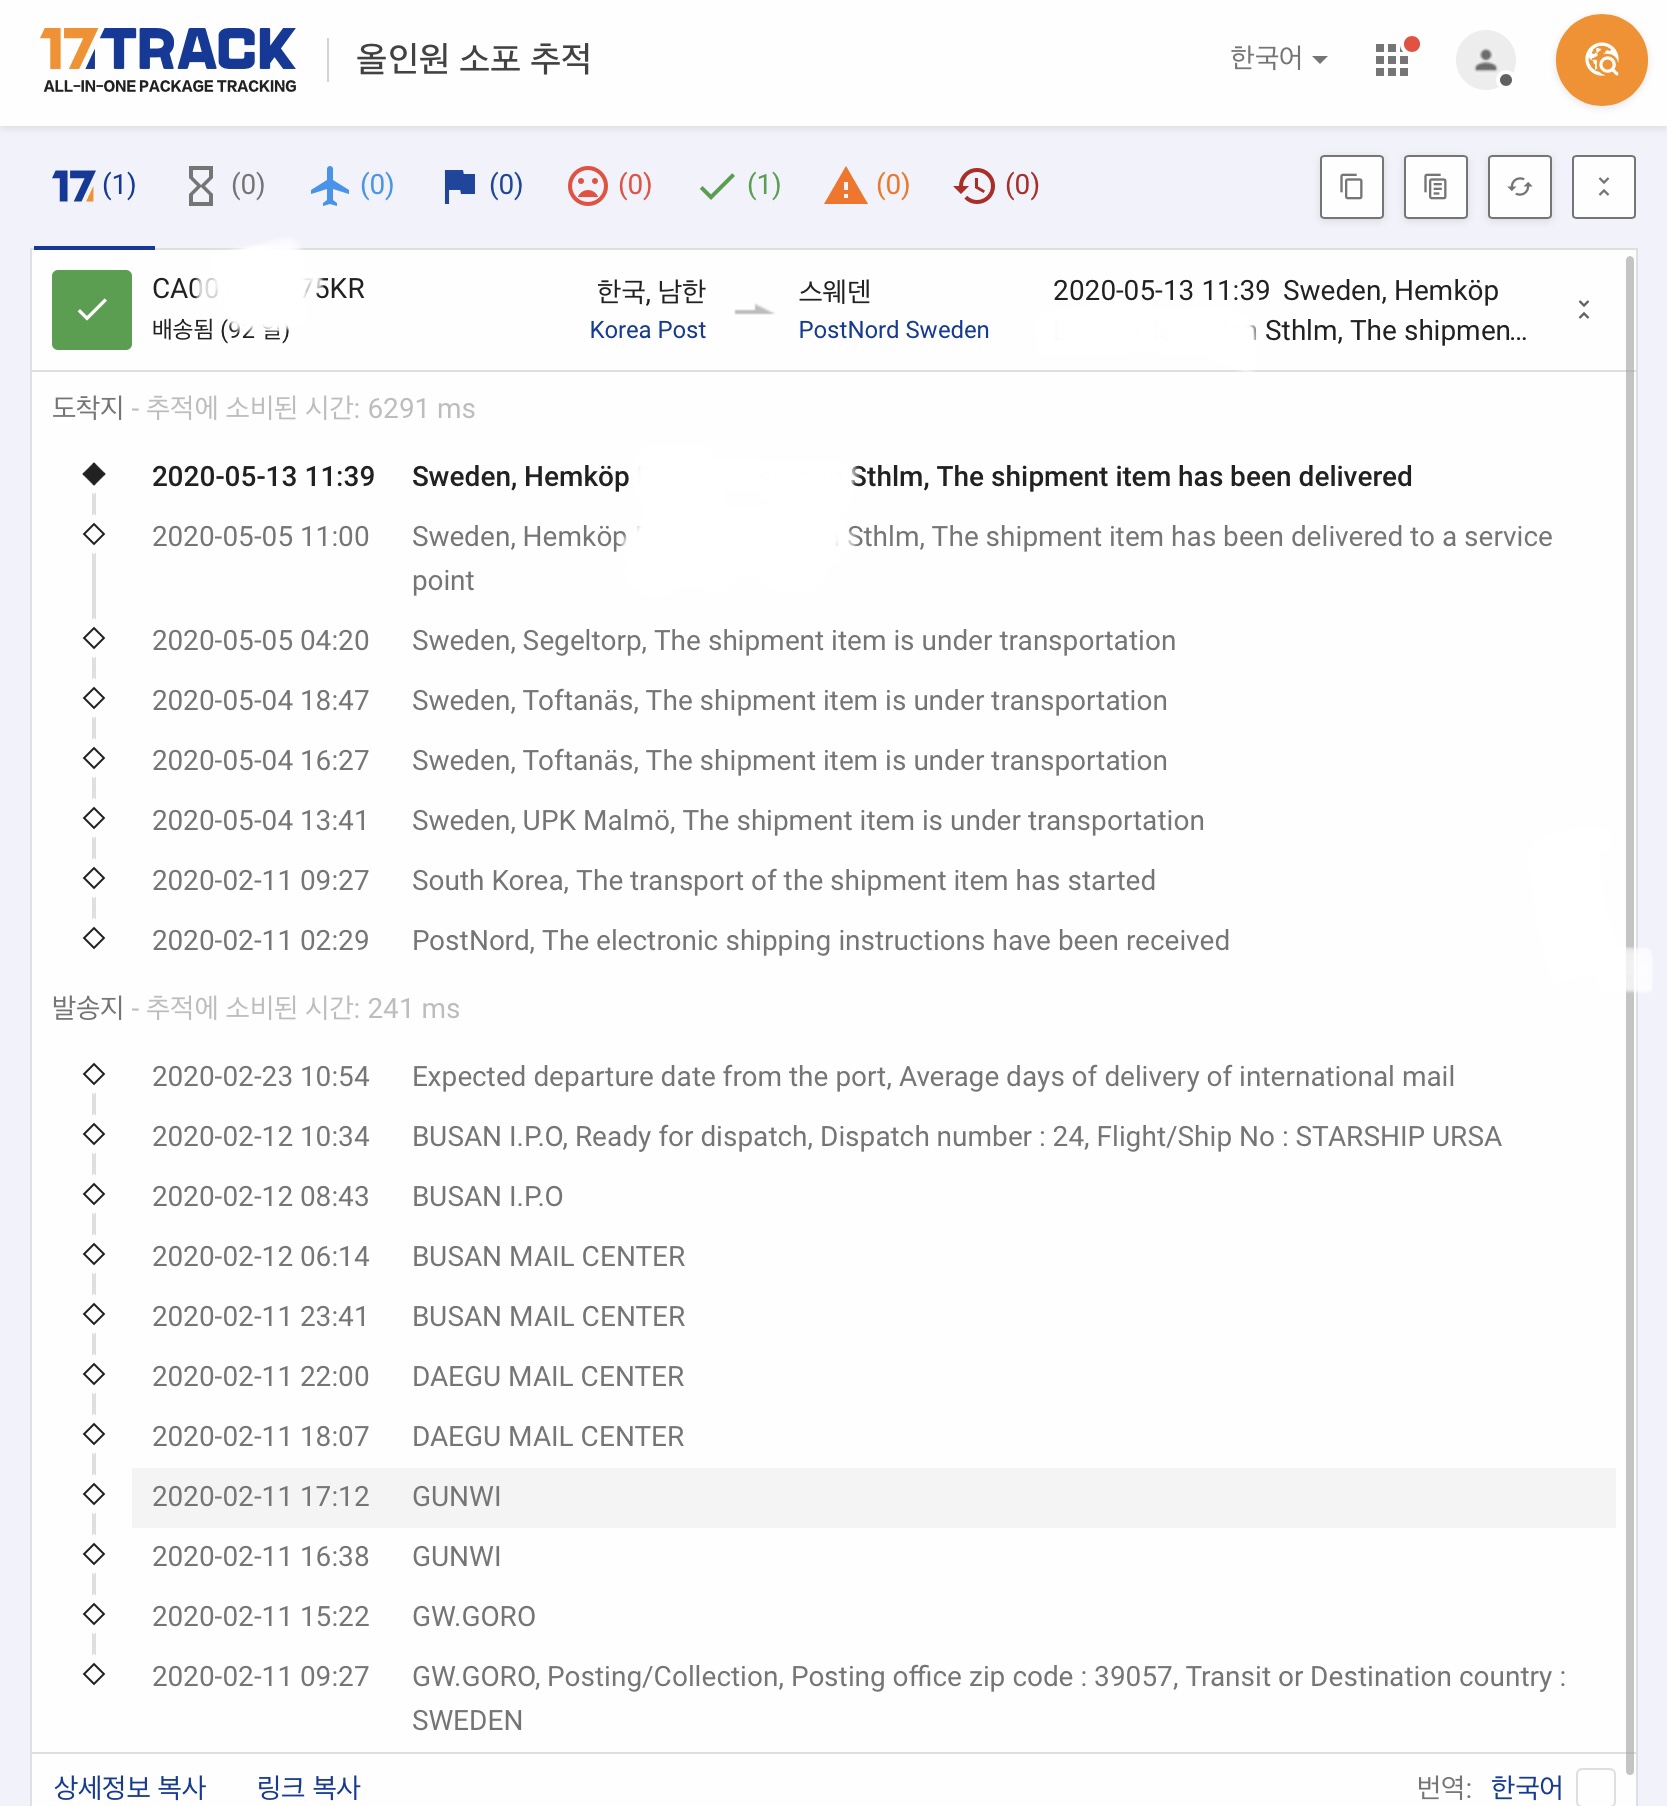Click the 상세정보 복사 link
The image size is (1667, 1806).
tap(130, 1788)
